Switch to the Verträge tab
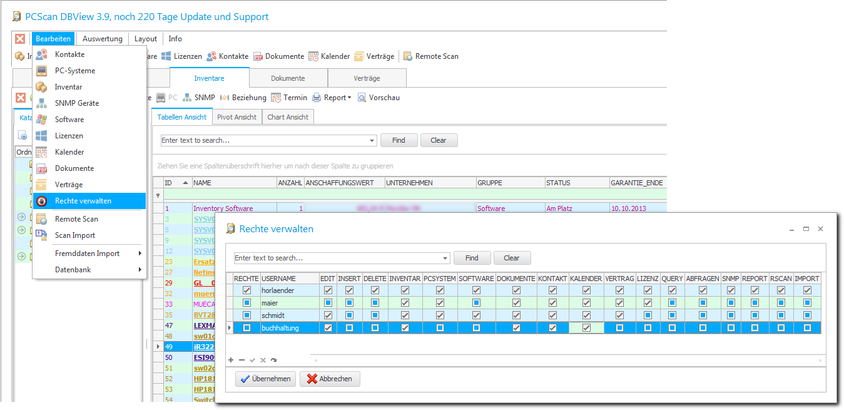Image resolution: width=844 pixels, height=410 pixels. (x=367, y=78)
